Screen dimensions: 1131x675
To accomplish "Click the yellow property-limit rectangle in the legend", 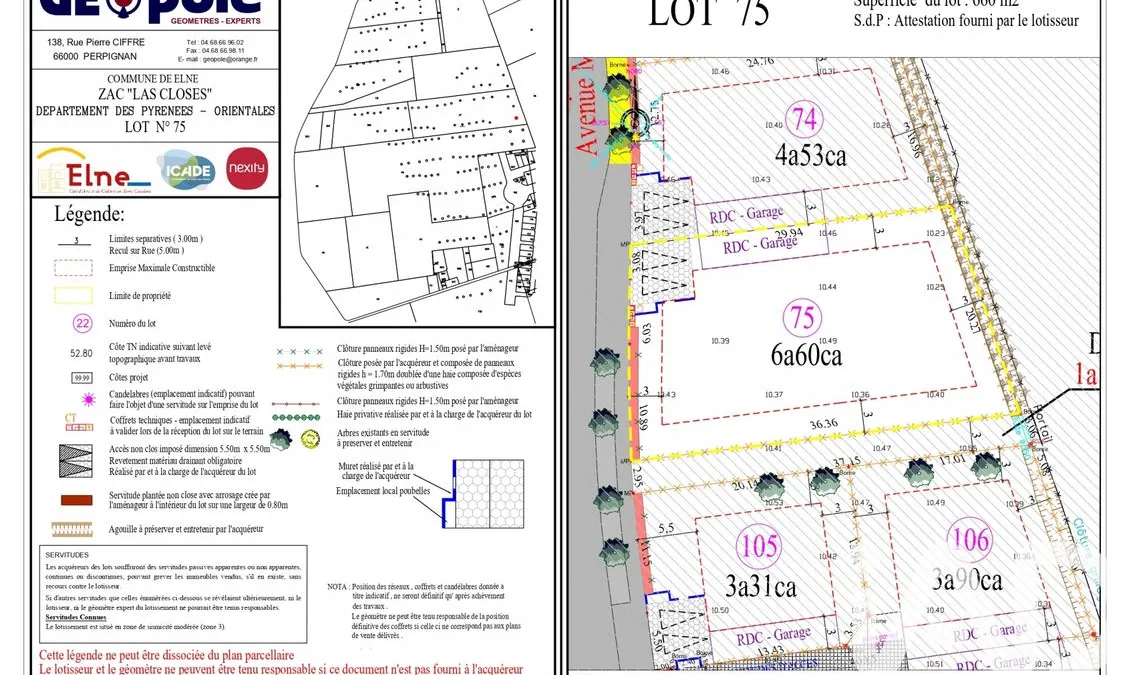I will [74, 295].
